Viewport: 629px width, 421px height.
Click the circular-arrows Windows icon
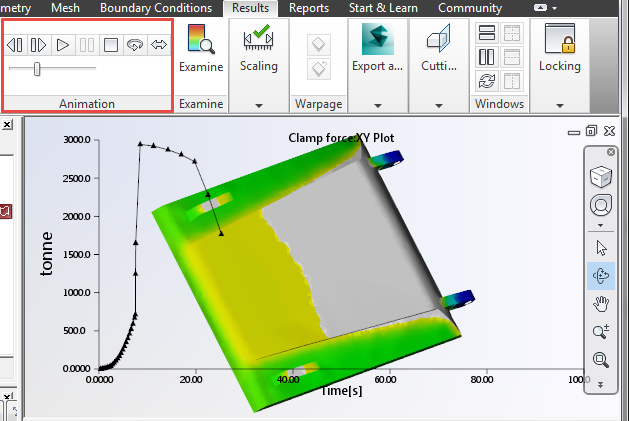487,81
